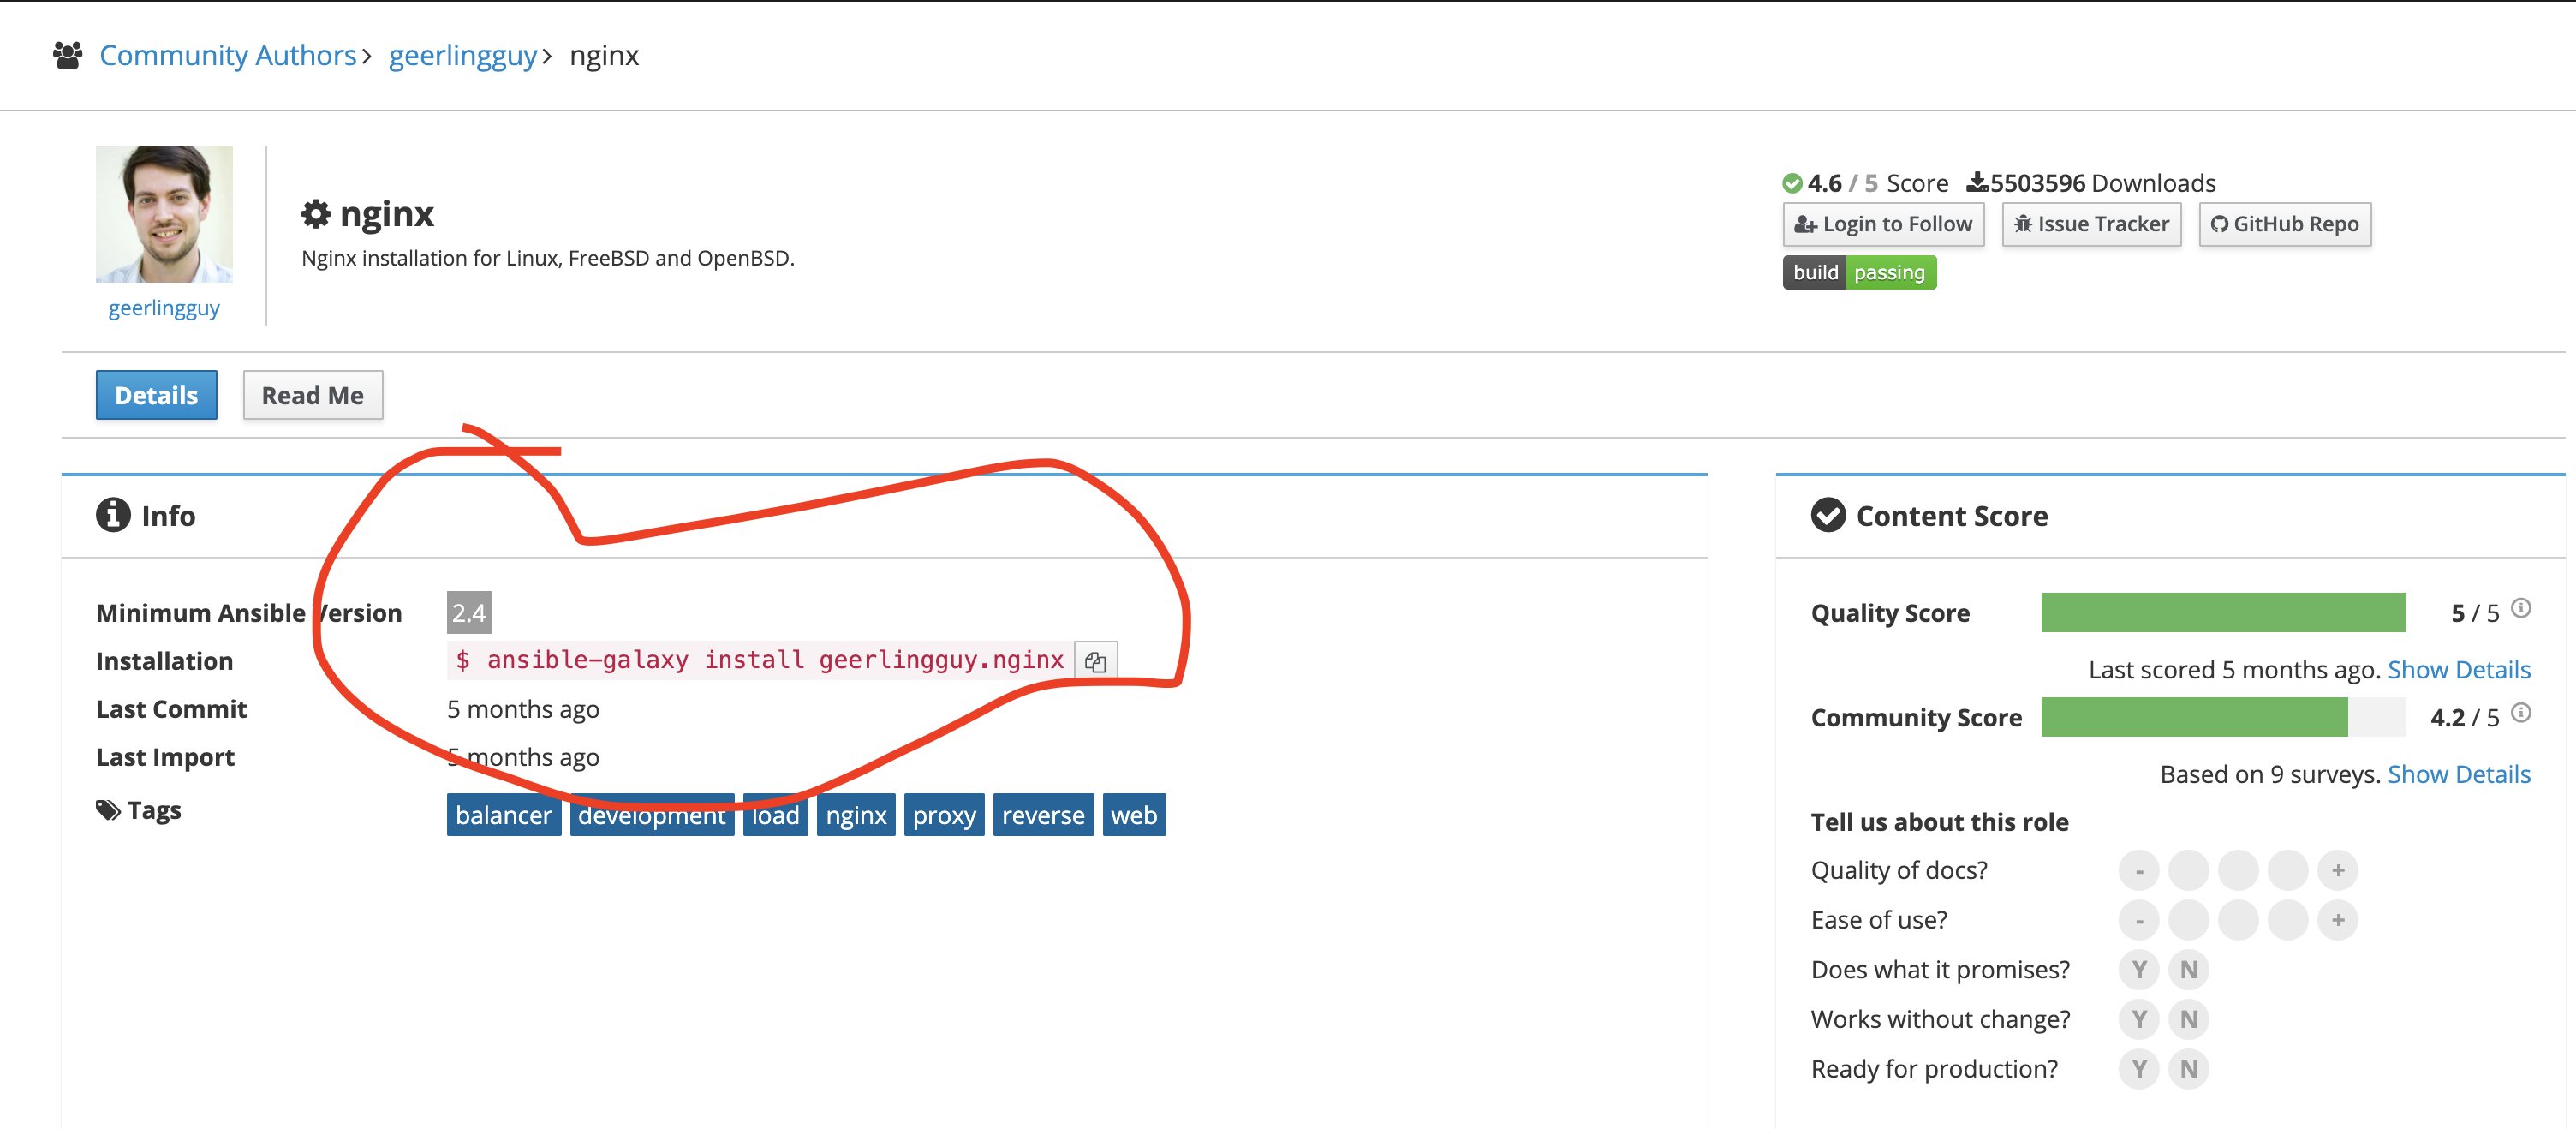Image resolution: width=2576 pixels, height=1129 pixels.
Task: Answer Y for Ready for production
Action: [x=2139, y=1069]
